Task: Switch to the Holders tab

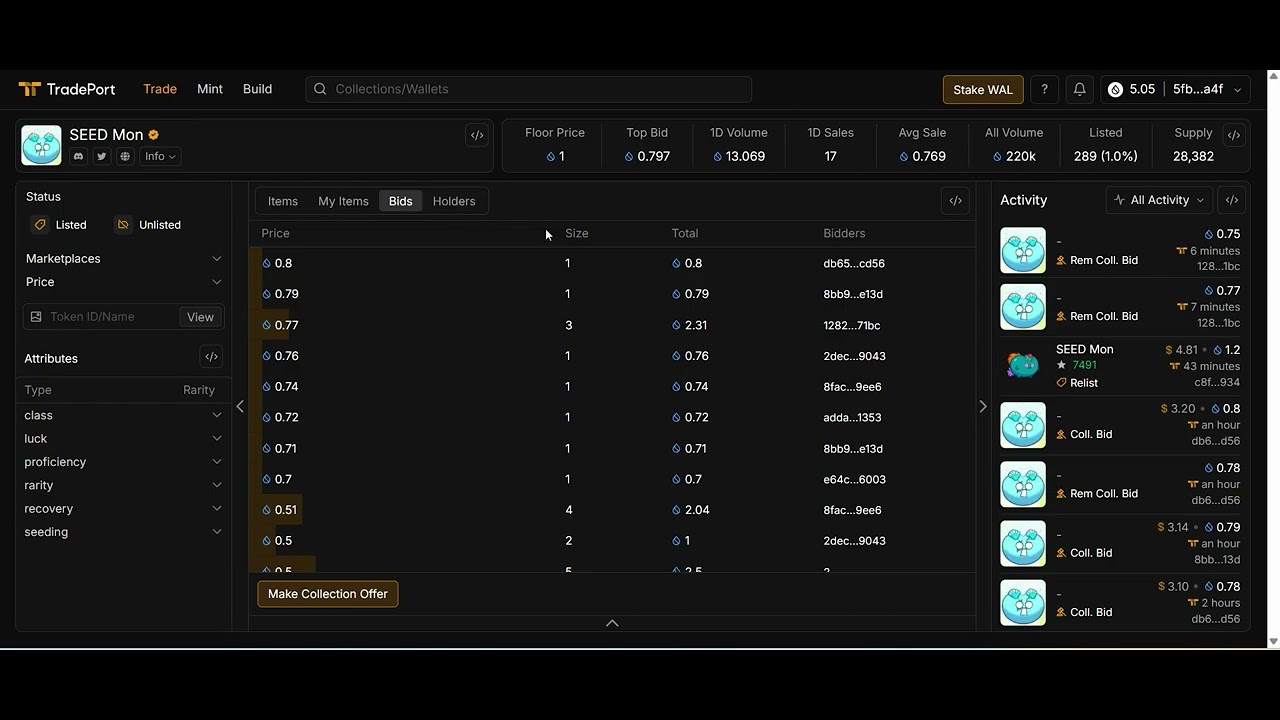Action: click(x=454, y=201)
